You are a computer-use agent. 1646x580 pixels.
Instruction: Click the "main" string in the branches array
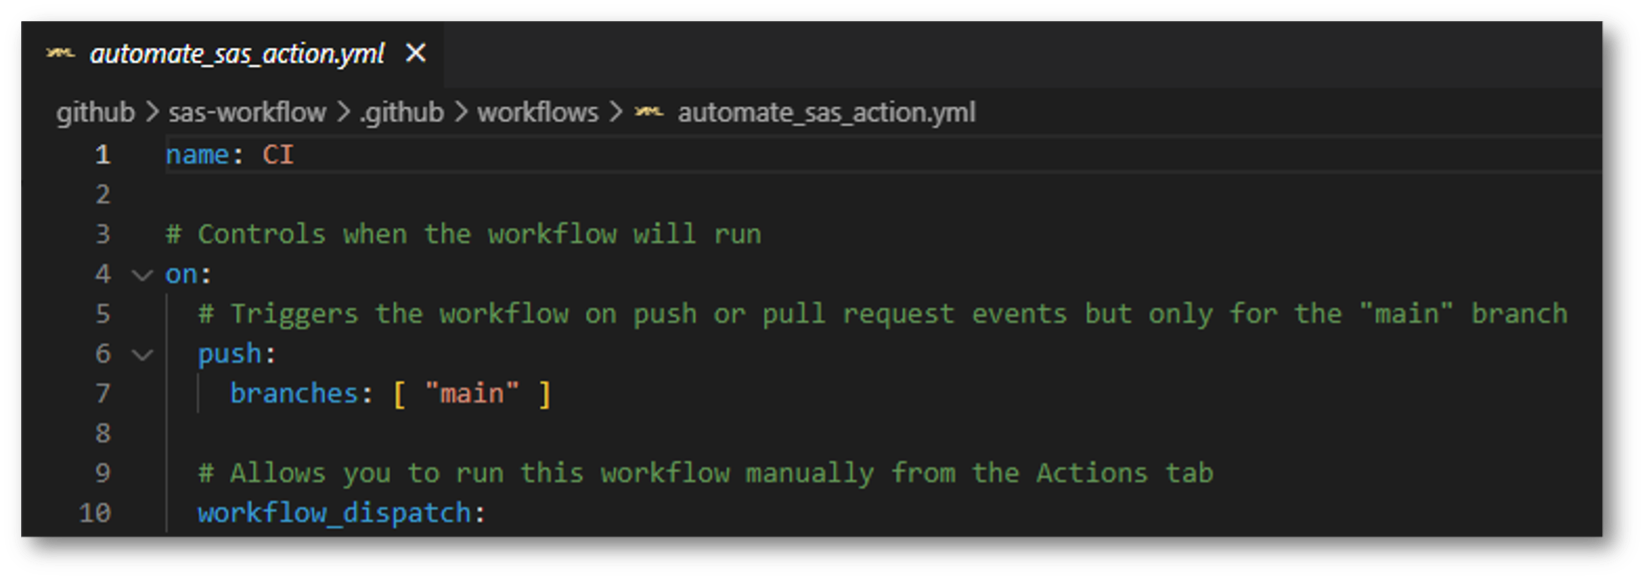point(472,393)
